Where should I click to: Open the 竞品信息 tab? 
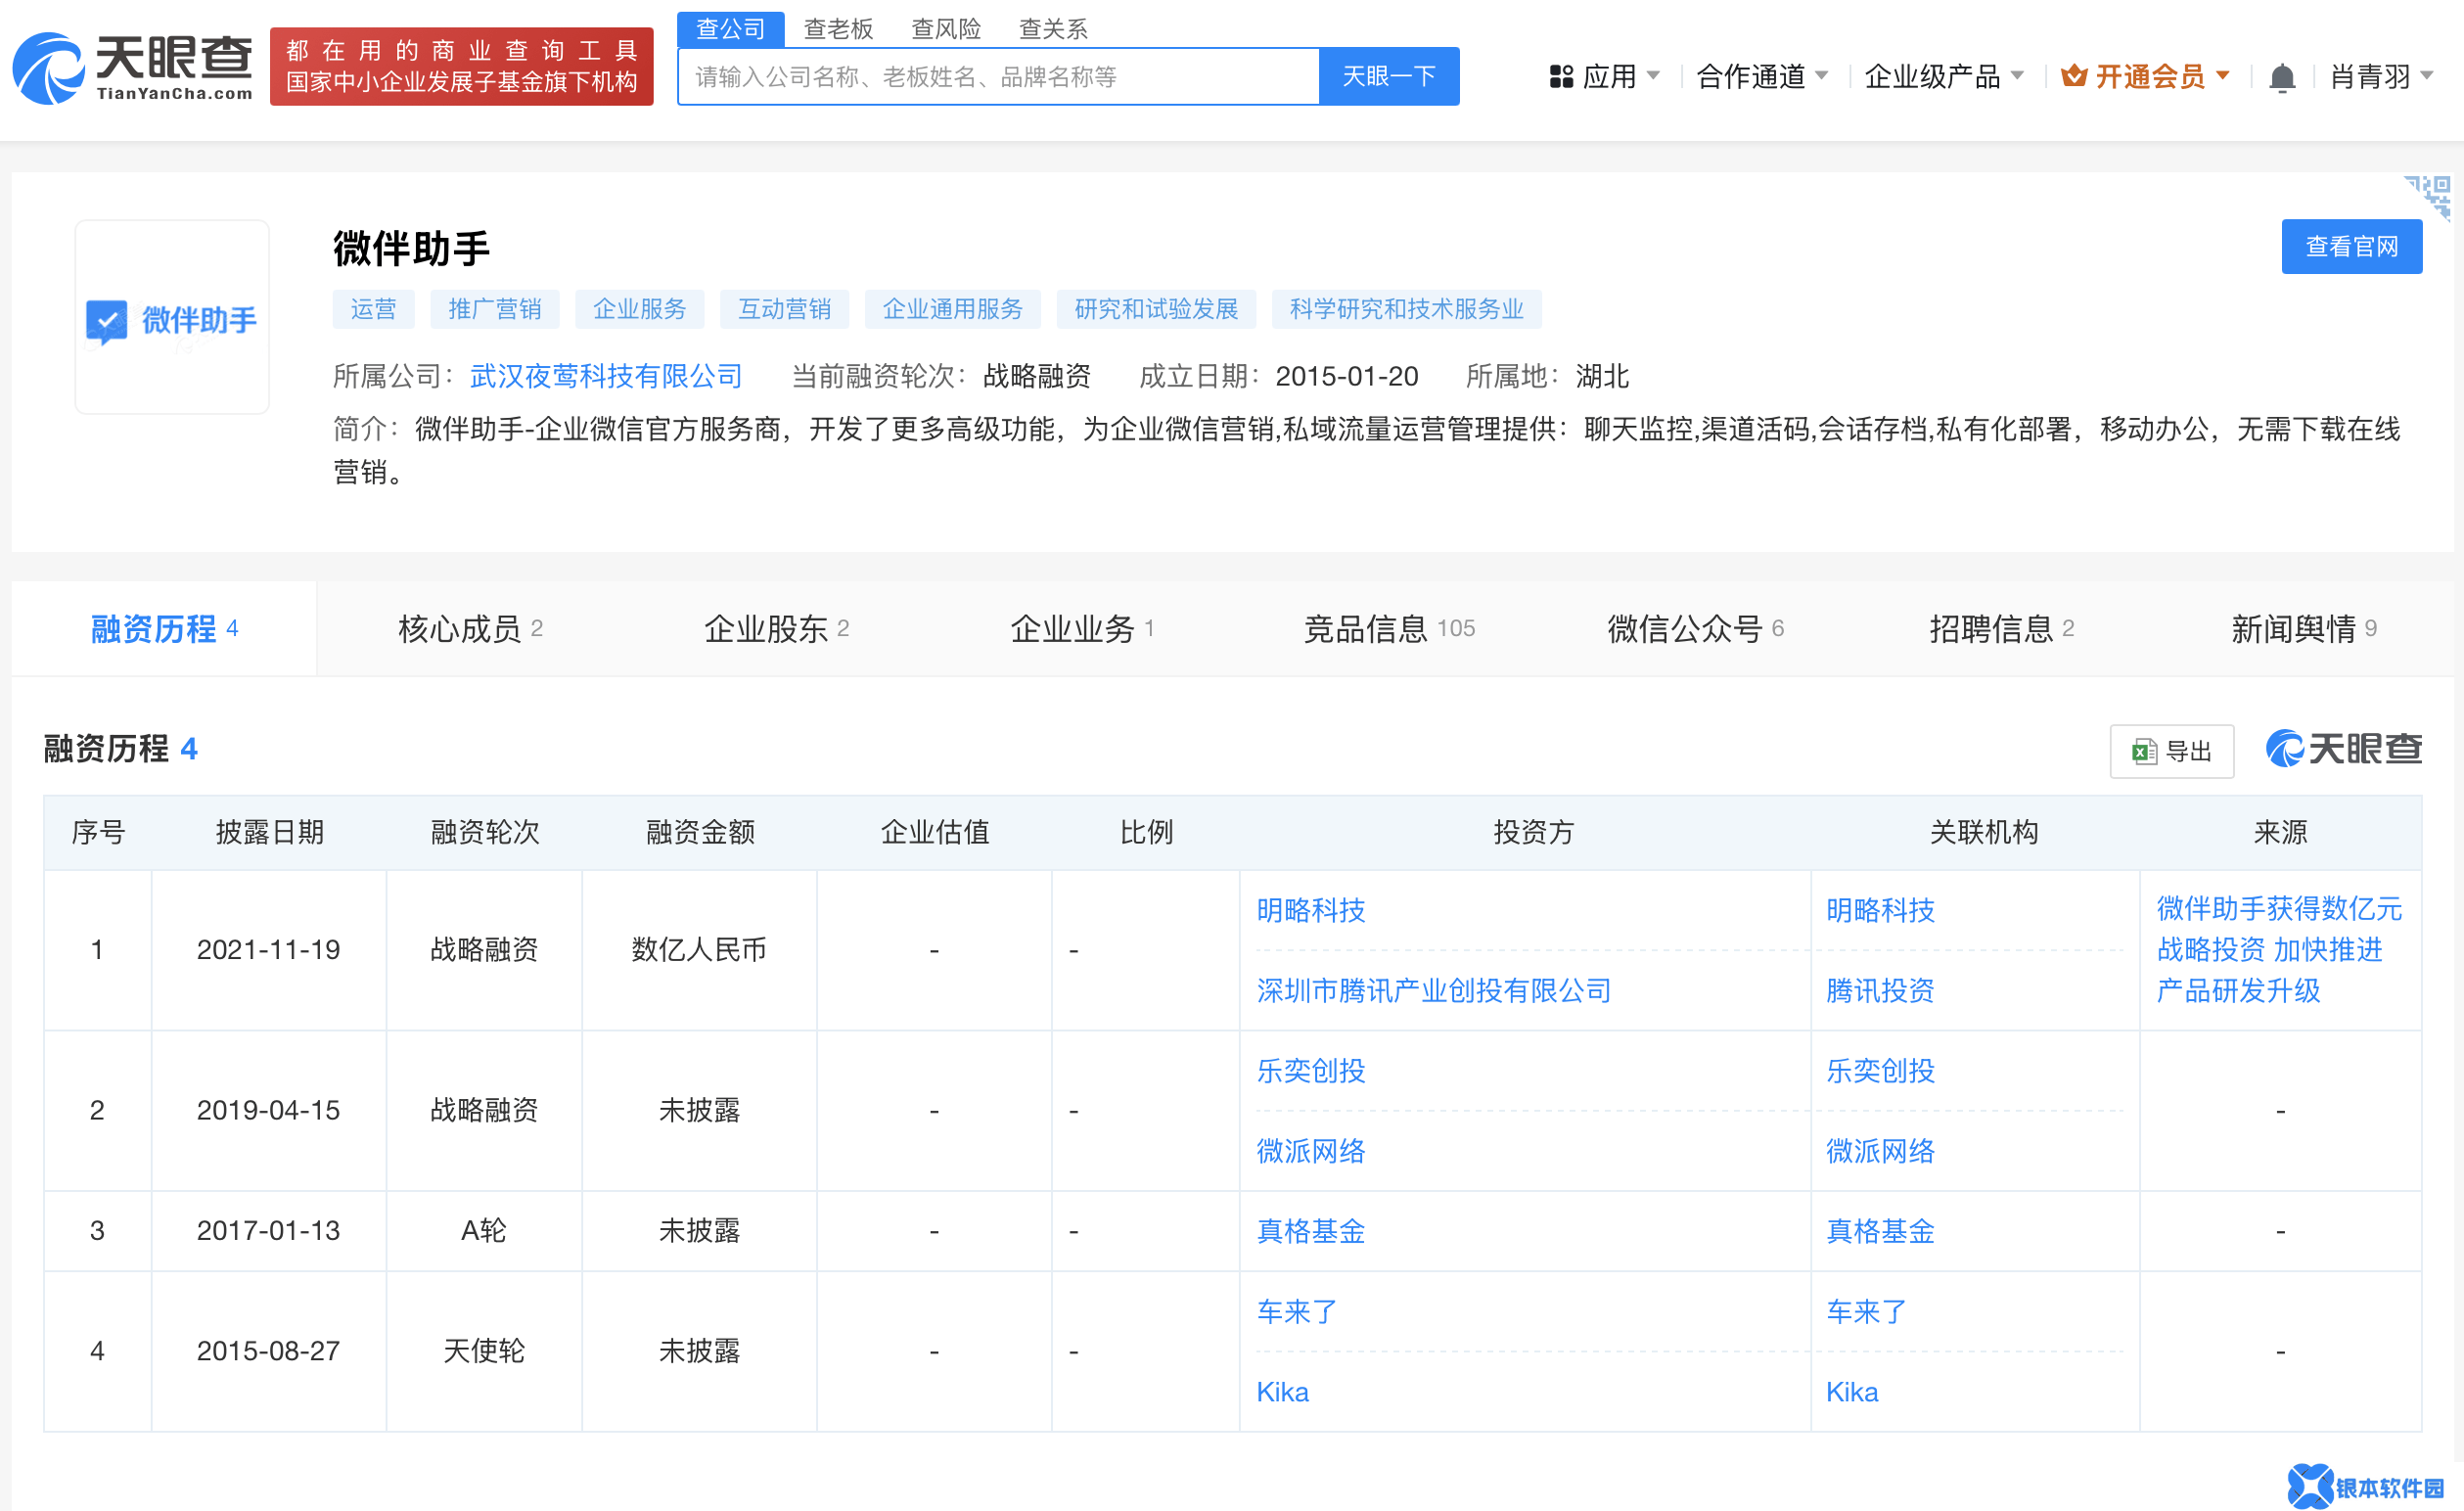point(1388,628)
